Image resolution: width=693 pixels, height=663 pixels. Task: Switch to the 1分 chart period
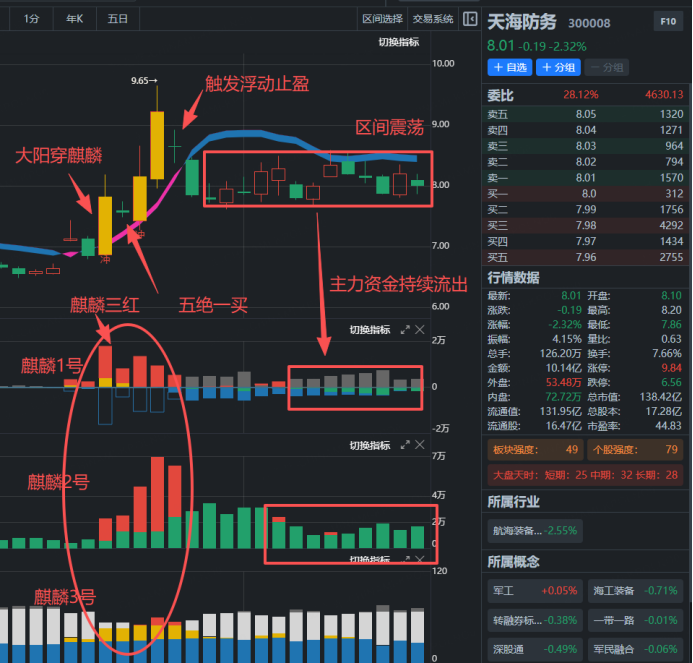click(x=33, y=18)
